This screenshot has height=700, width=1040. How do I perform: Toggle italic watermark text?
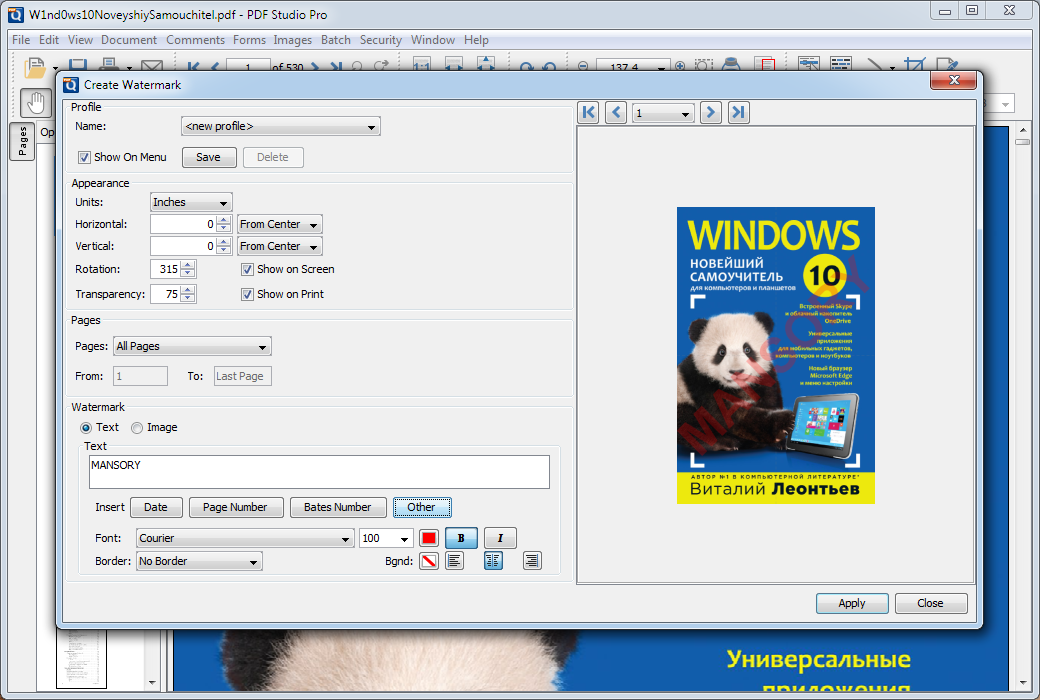tap(500, 538)
